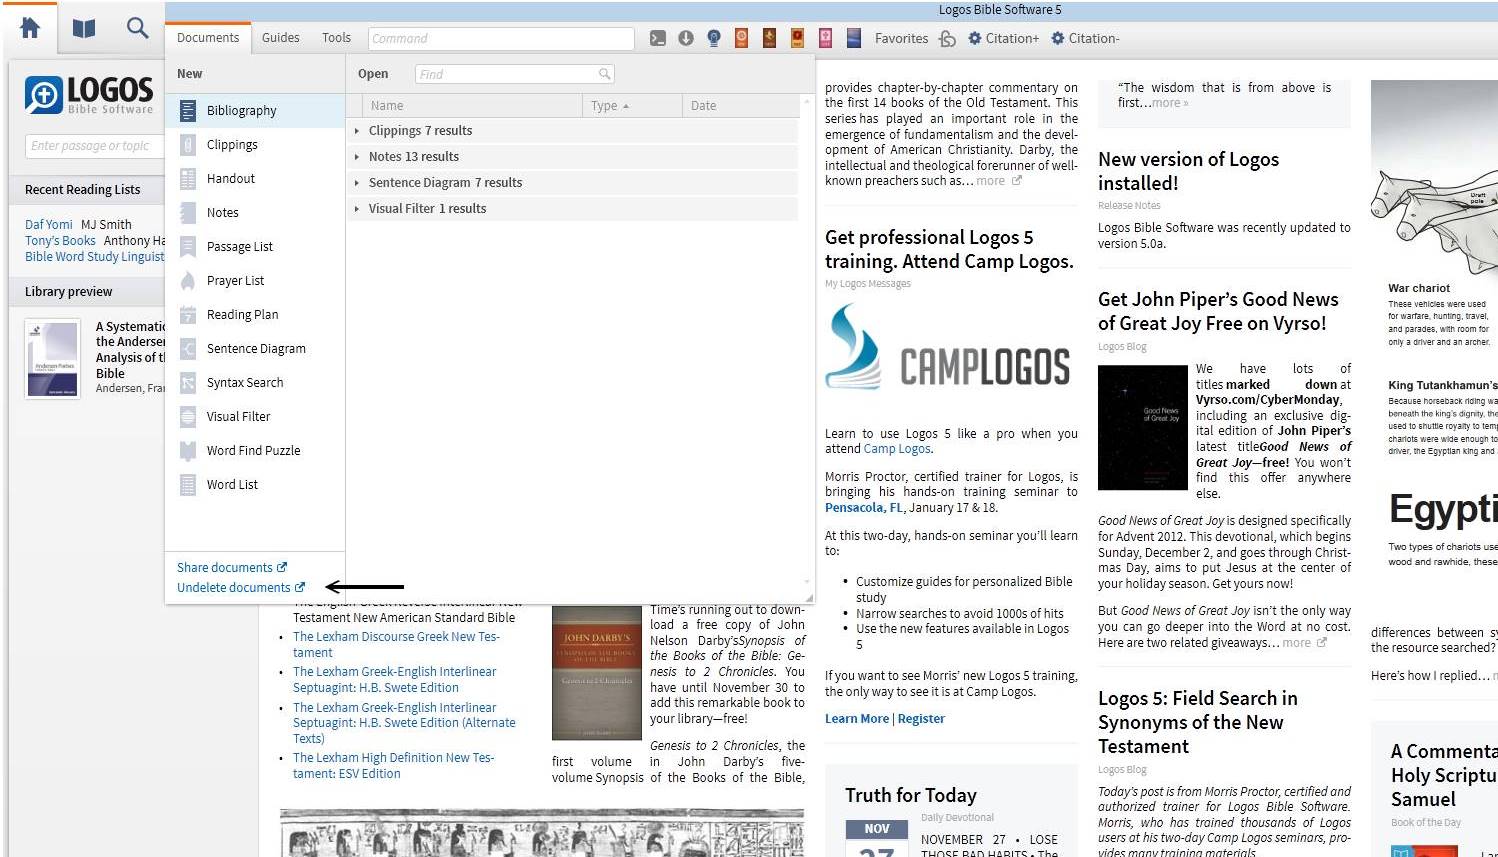This screenshot has height=857, width=1498.
Task: Create a new Passage List
Action: (x=255, y=246)
